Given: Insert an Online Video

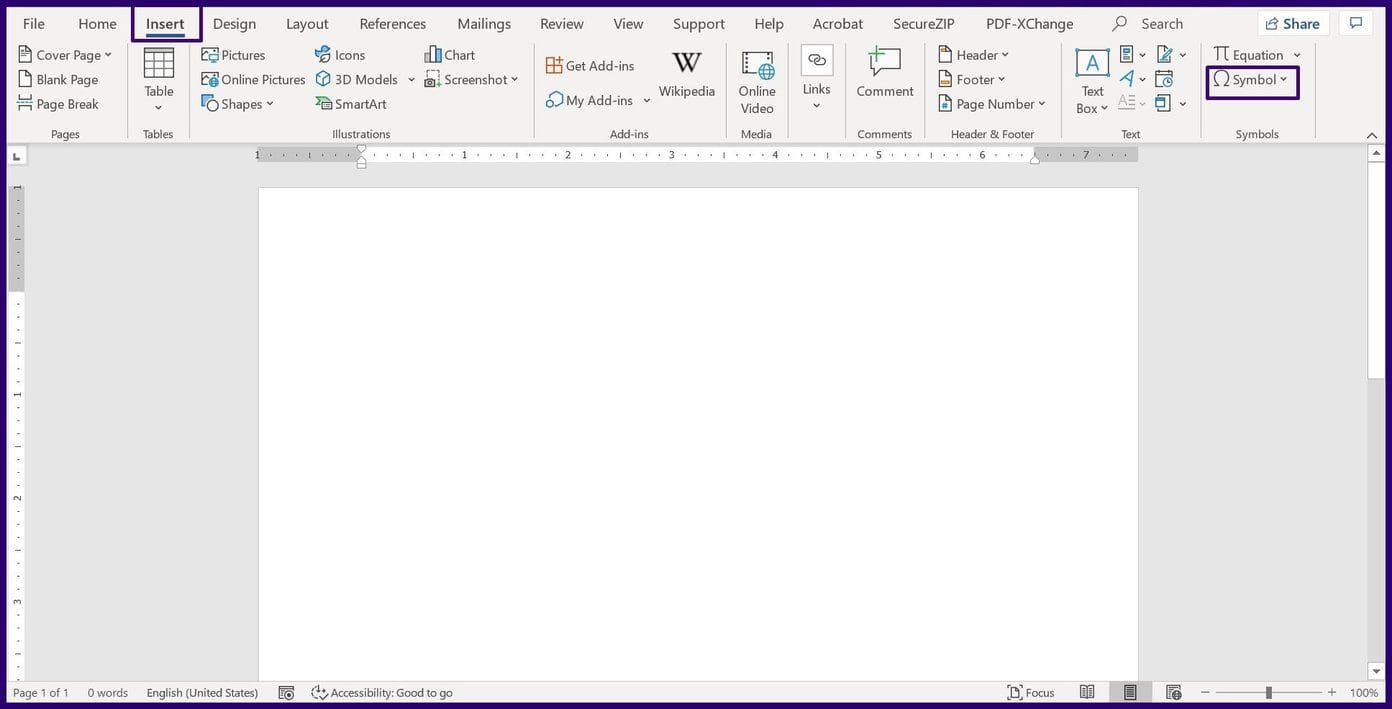Looking at the screenshot, I should coord(757,82).
